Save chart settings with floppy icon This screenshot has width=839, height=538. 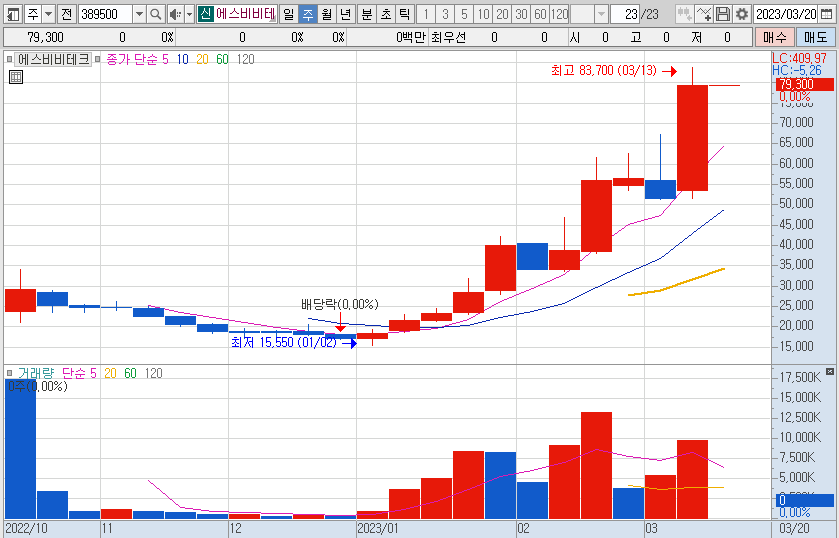pos(723,14)
